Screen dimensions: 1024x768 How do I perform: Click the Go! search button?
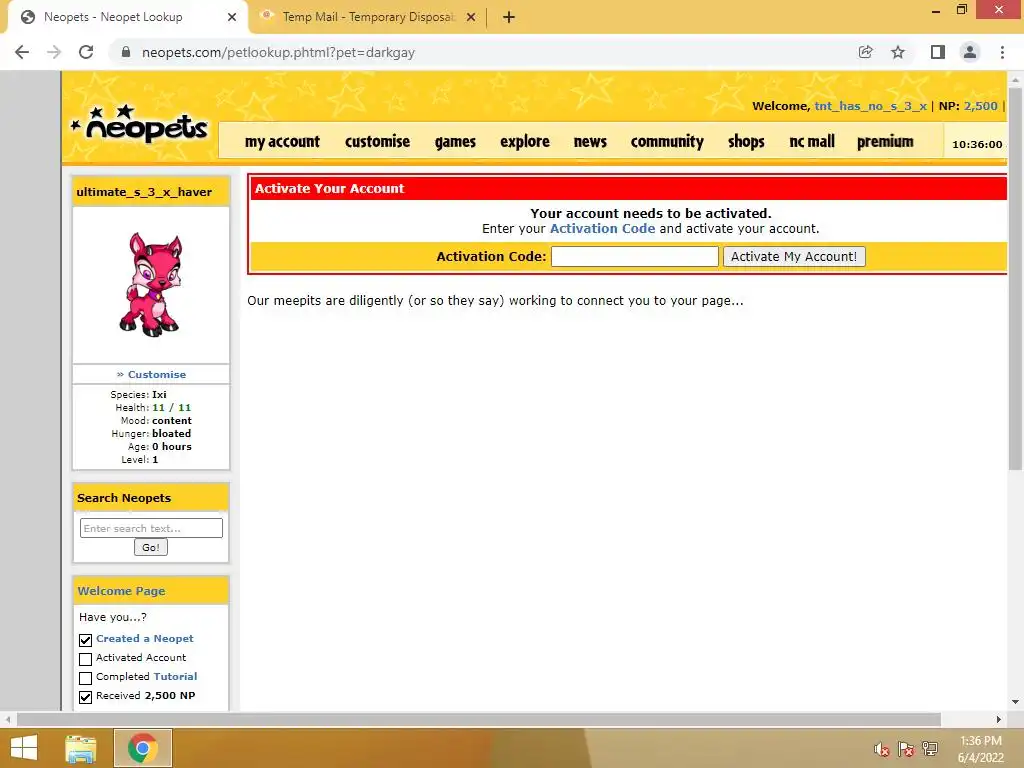(x=151, y=547)
